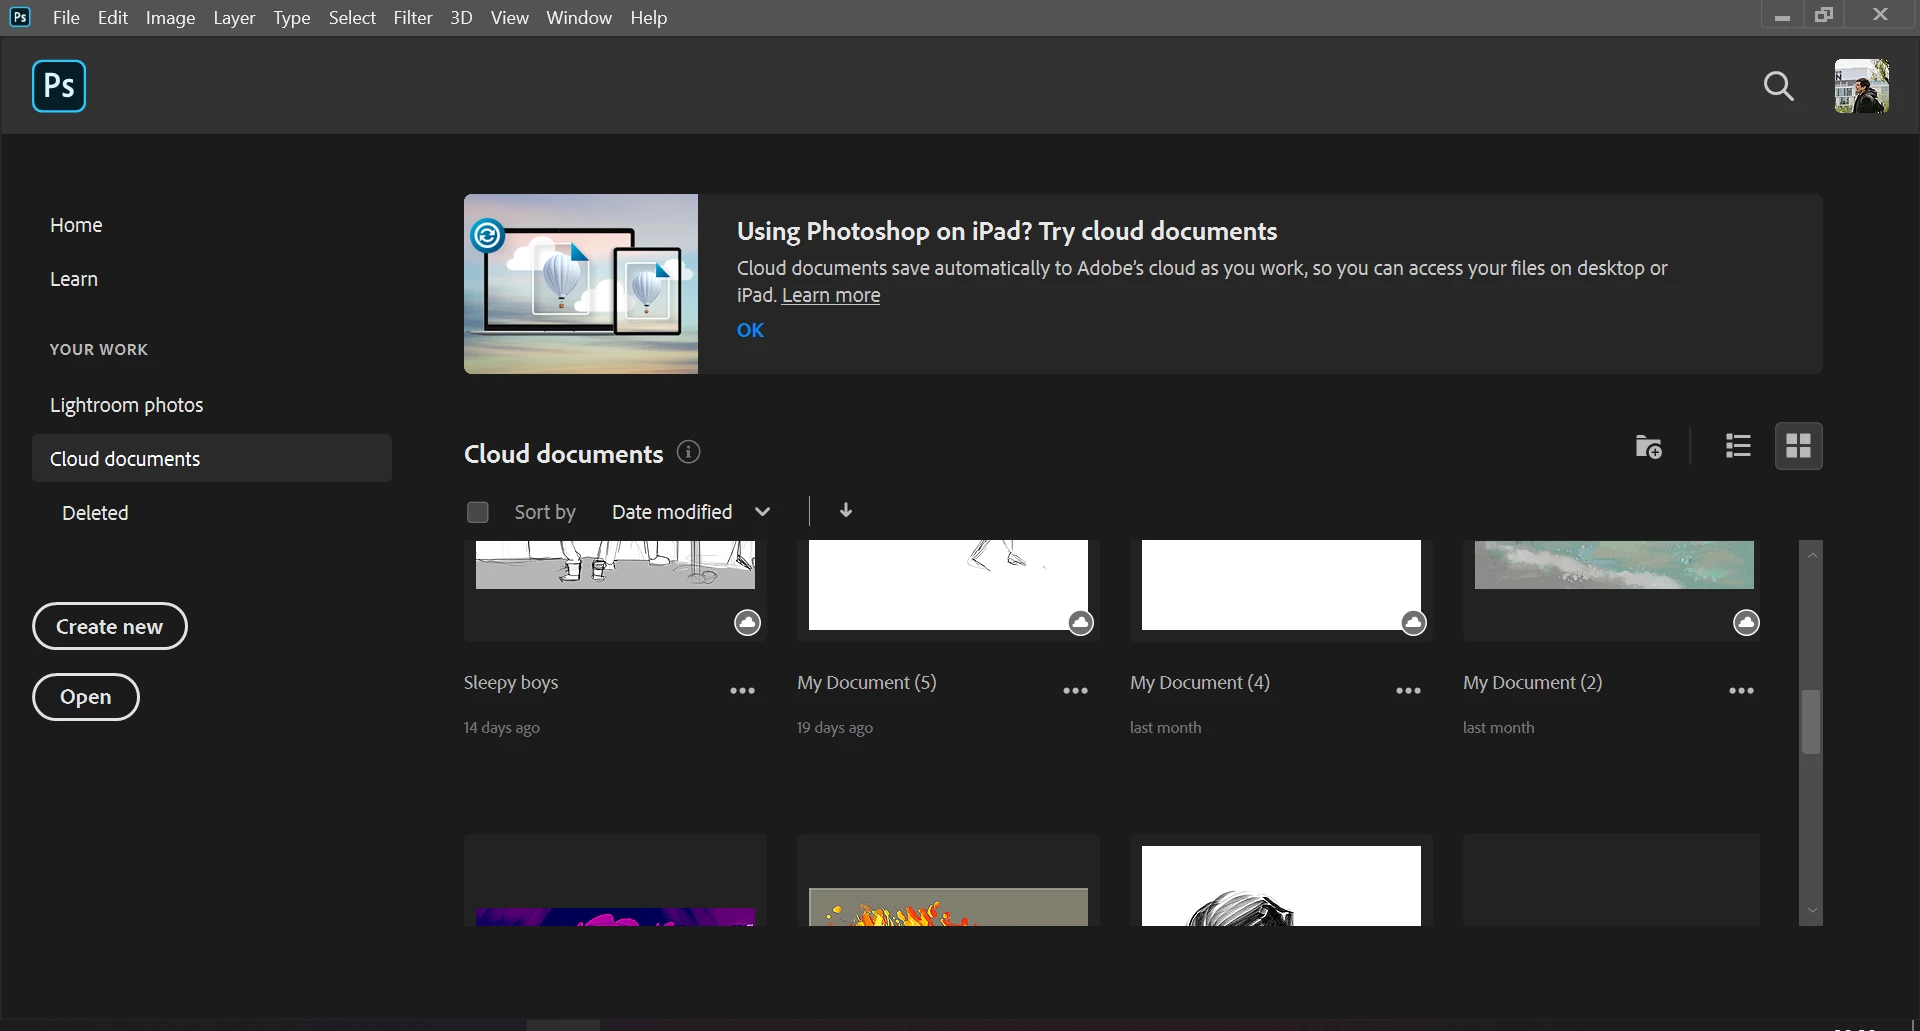Screen dimensions: 1920x1031
Task: Click the '19 days ago' date text
Action: (x=835, y=728)
